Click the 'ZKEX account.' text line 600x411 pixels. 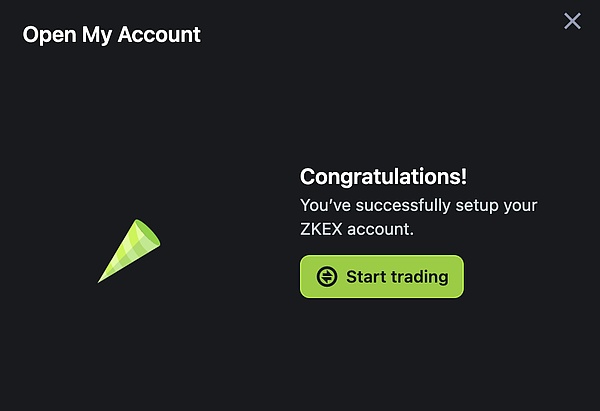pos(357,229)
